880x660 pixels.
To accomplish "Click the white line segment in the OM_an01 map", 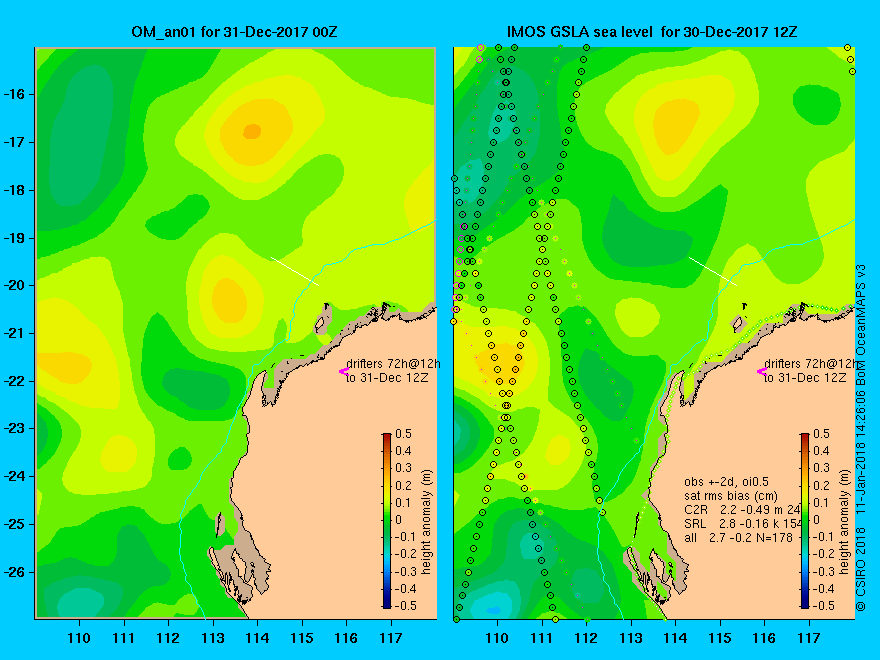I will [295, 271].
